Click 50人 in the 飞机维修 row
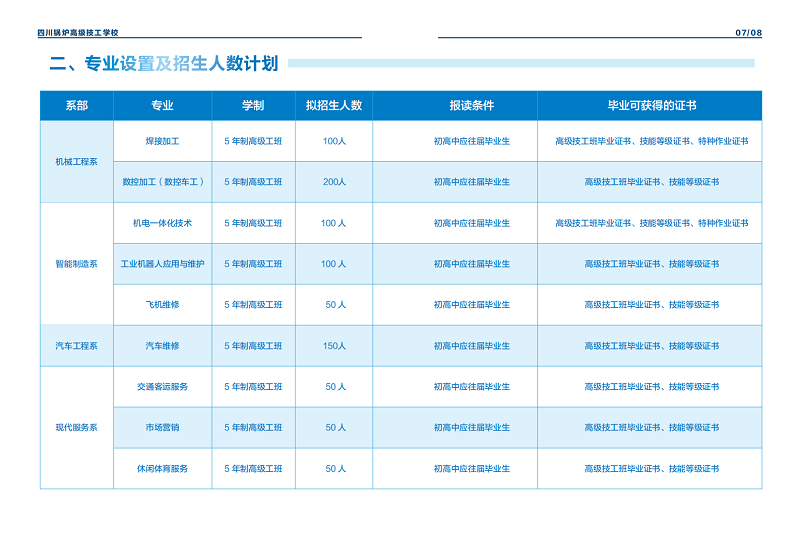Viewport: 800px width, 542px height. [x=336, y=305]
